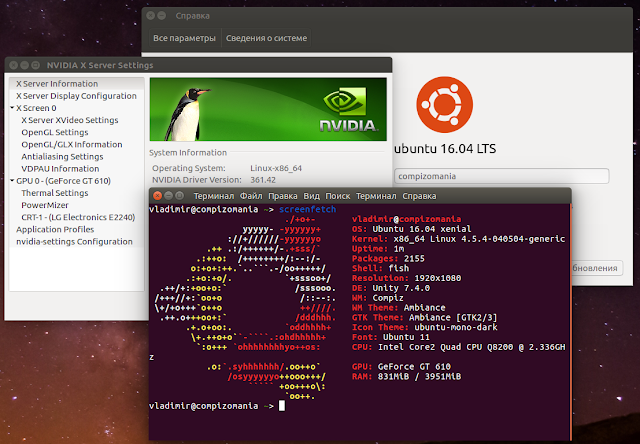Open the Вид menu in terminal

(x=311, y=196)
